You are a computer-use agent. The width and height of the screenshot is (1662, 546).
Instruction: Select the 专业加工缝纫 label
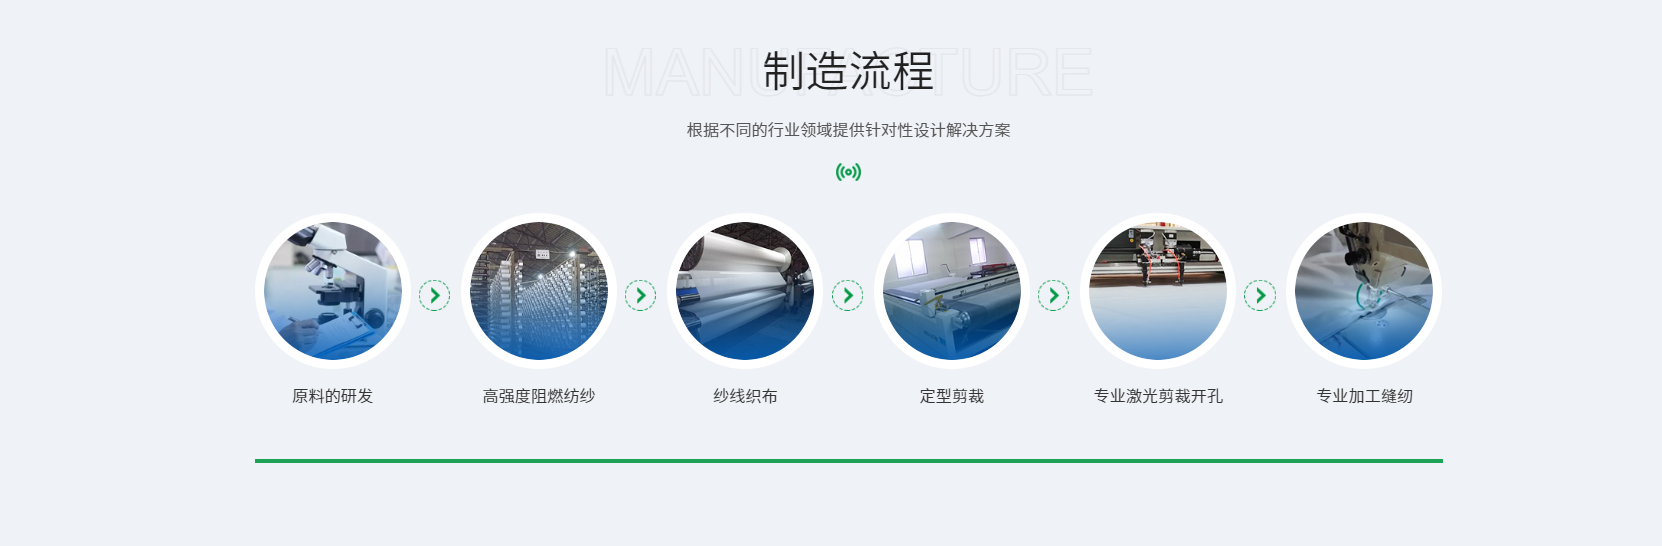1364,396
